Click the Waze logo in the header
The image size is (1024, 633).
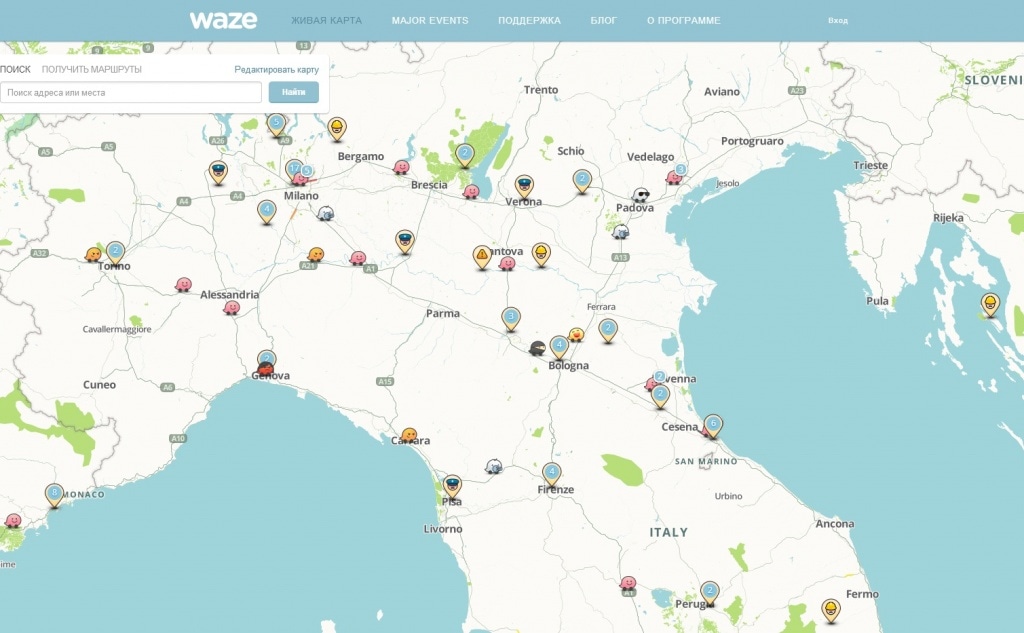pyautogui.click(x=222, y=18)
